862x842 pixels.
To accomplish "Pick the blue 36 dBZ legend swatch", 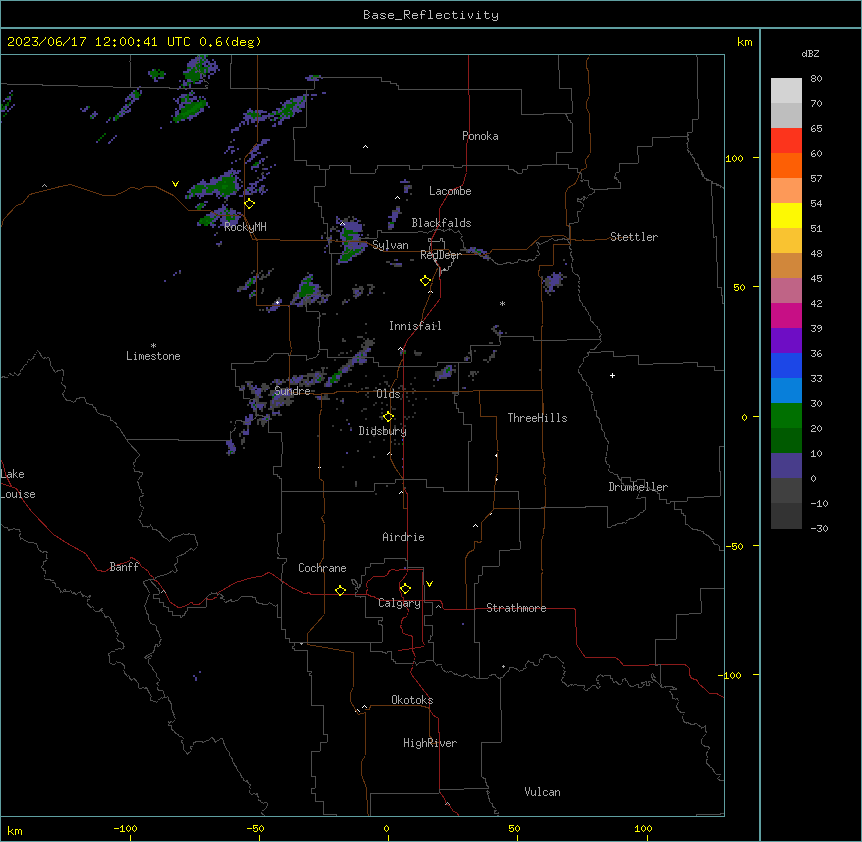I will [786, 365].
